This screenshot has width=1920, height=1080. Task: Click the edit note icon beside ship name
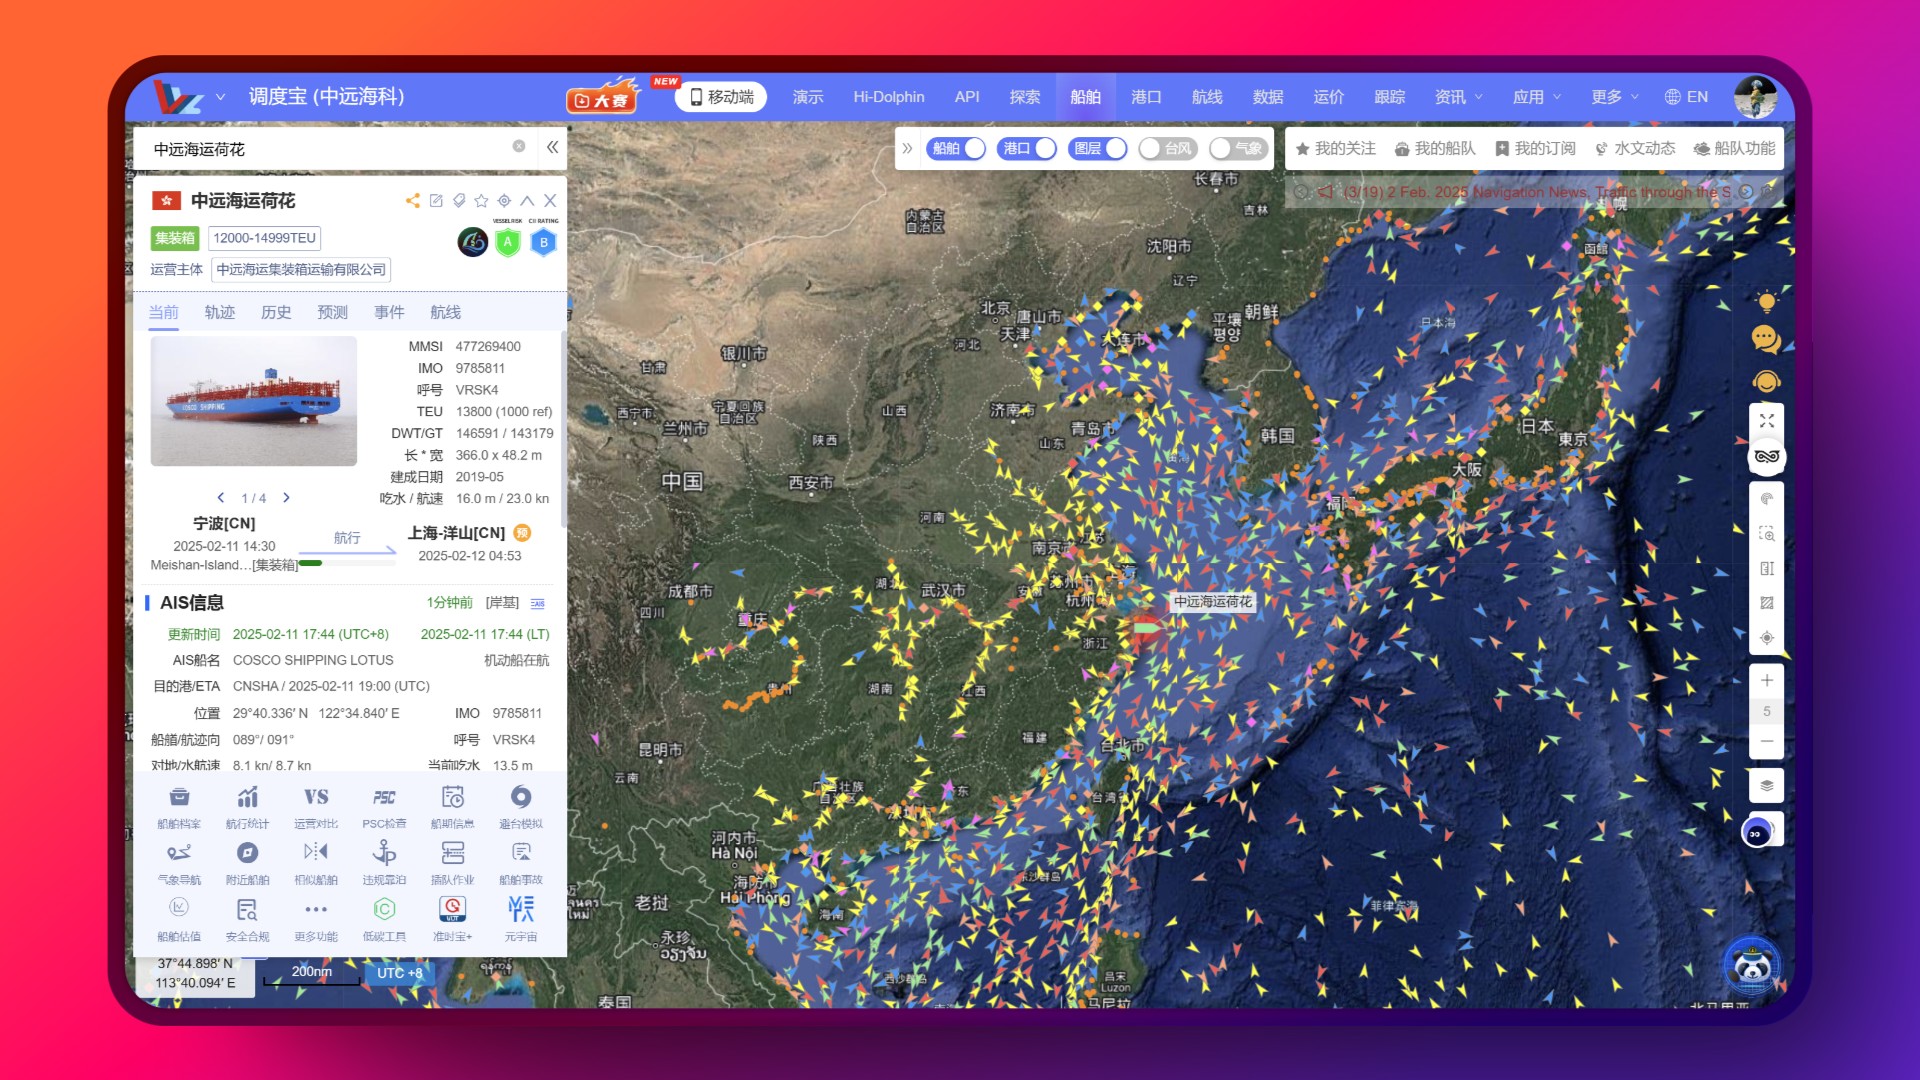click(x=436, y=201)
